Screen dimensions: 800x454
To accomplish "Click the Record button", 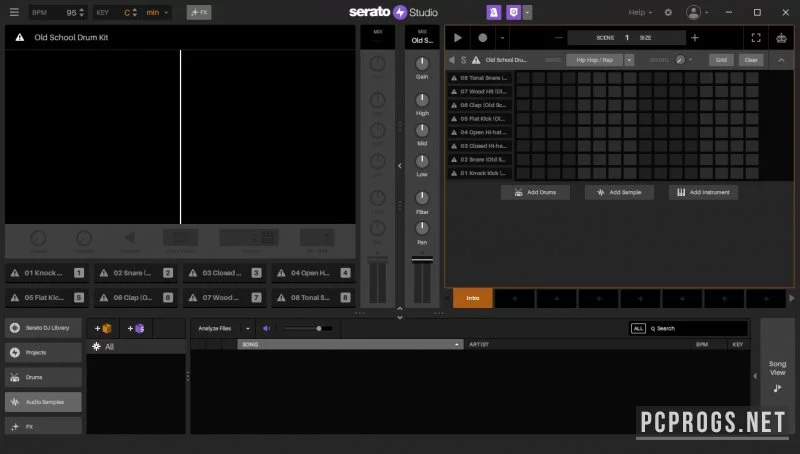I will pyautogui.click(x=483, y=38).
